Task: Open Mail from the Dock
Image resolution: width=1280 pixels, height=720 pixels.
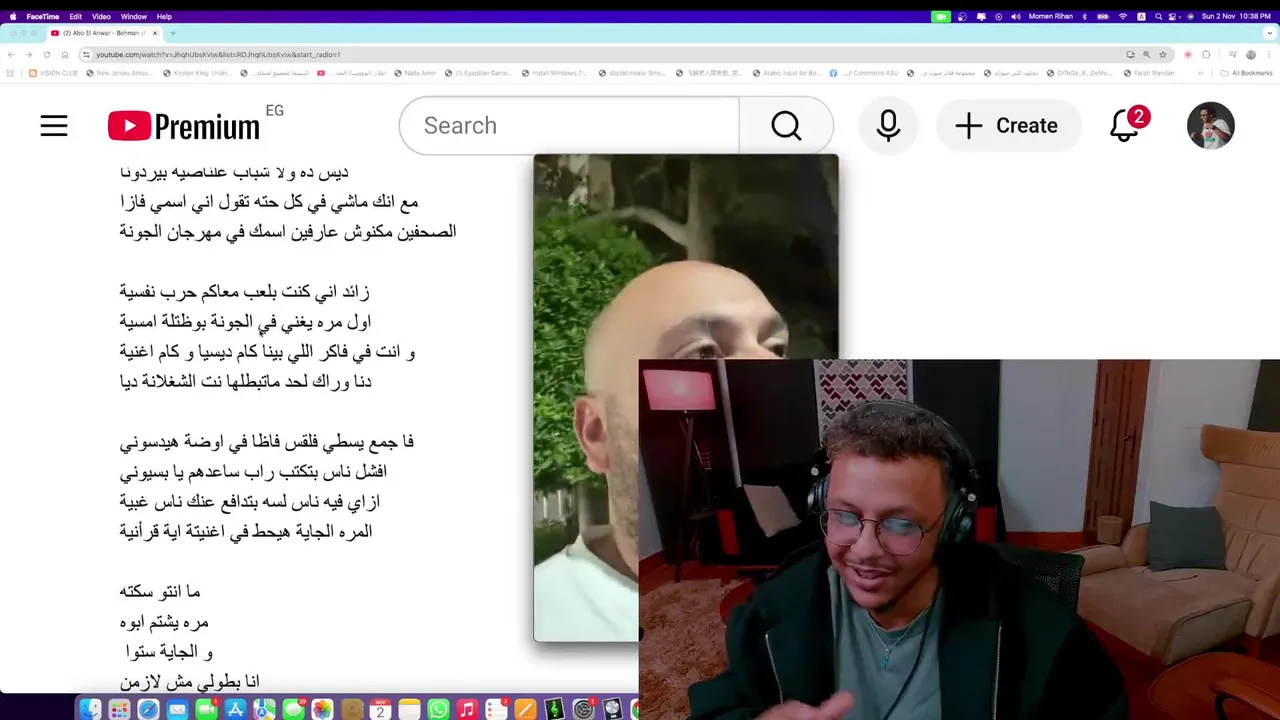Action: (177, 709)
